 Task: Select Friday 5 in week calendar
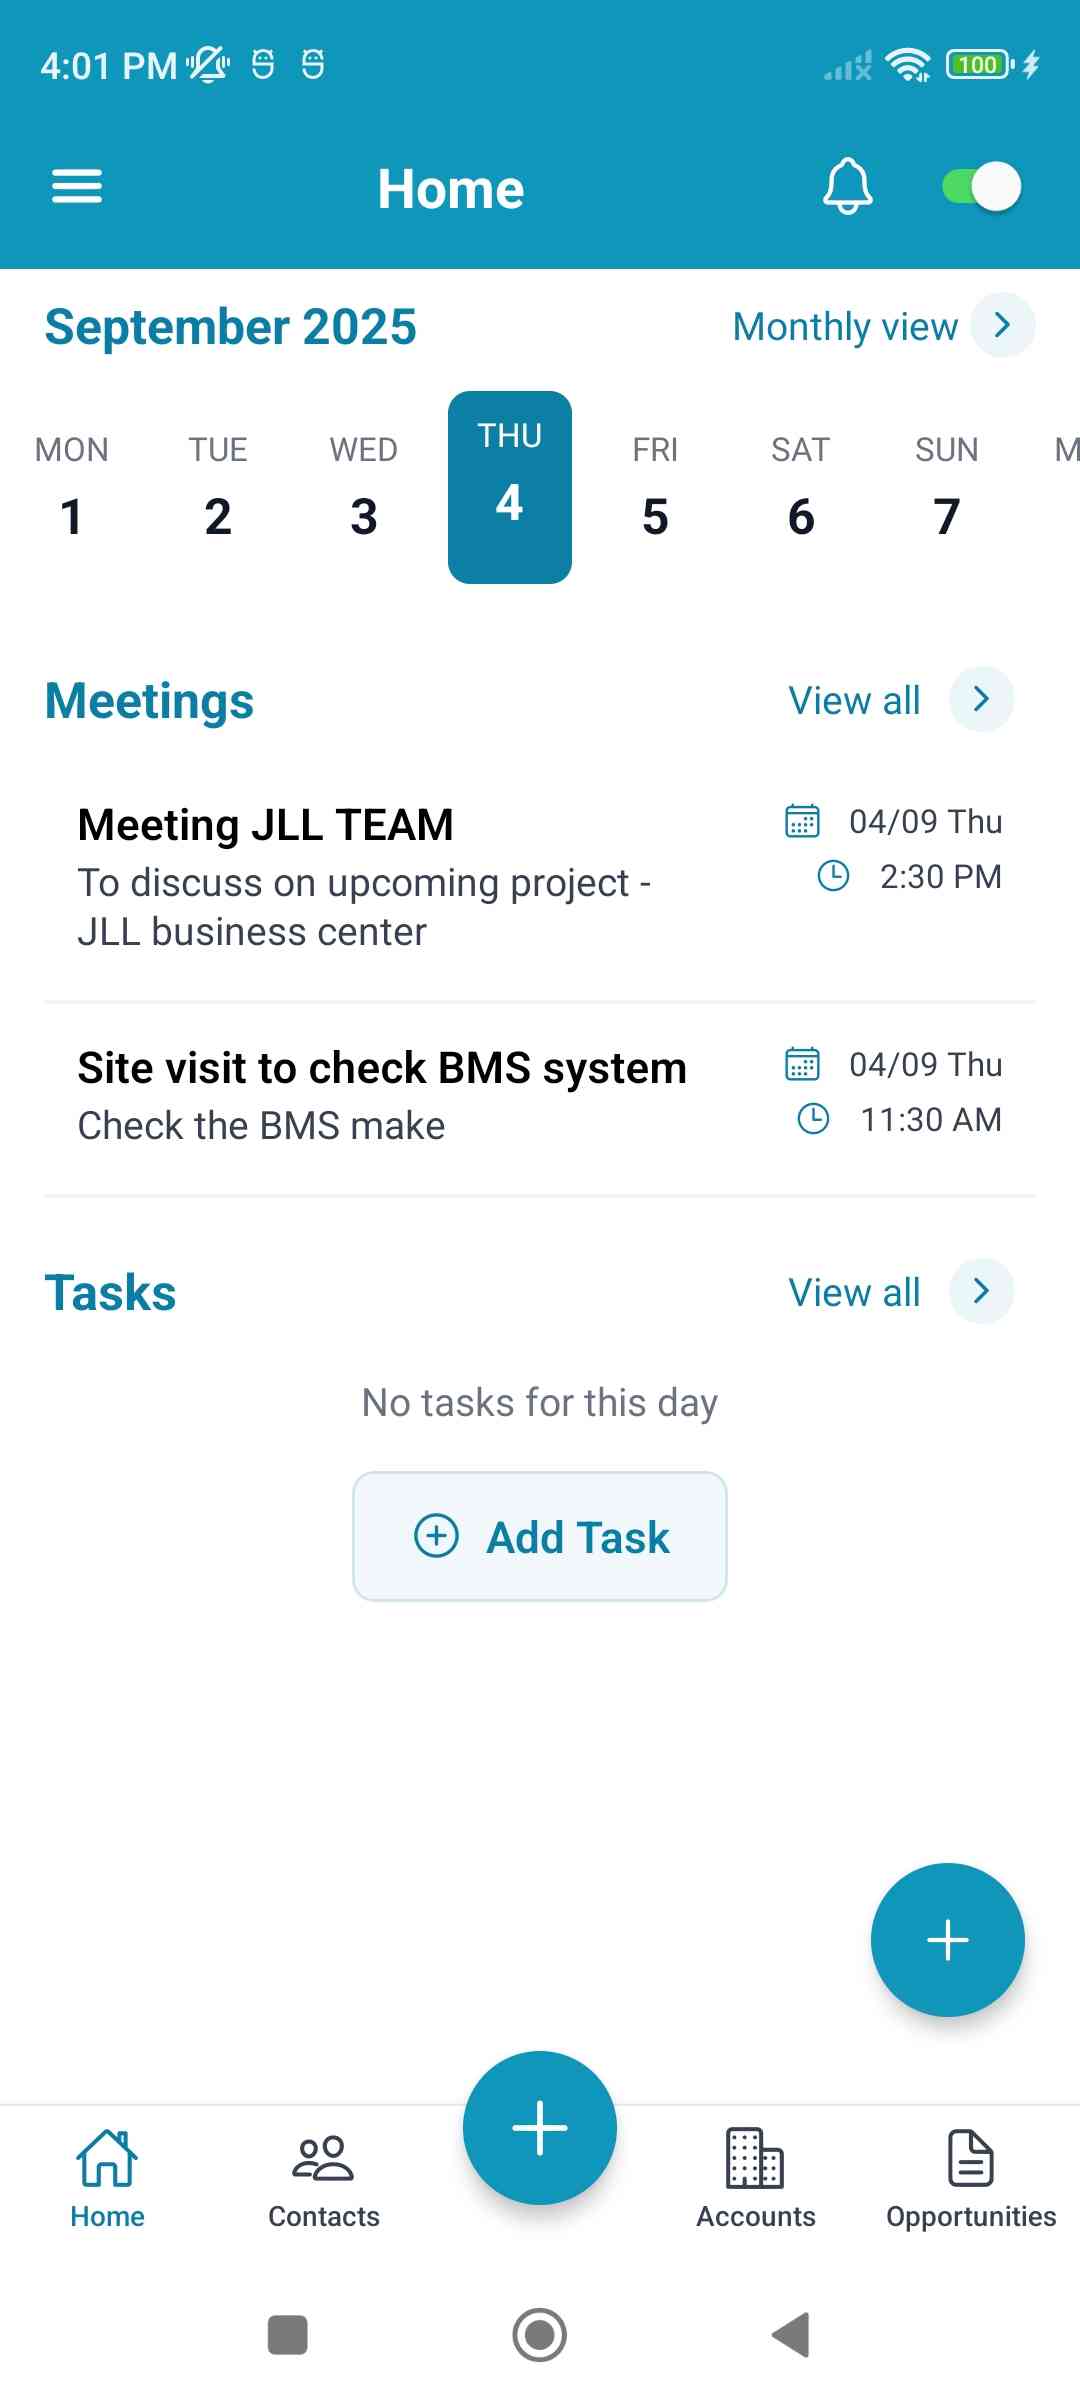[655, 490]
